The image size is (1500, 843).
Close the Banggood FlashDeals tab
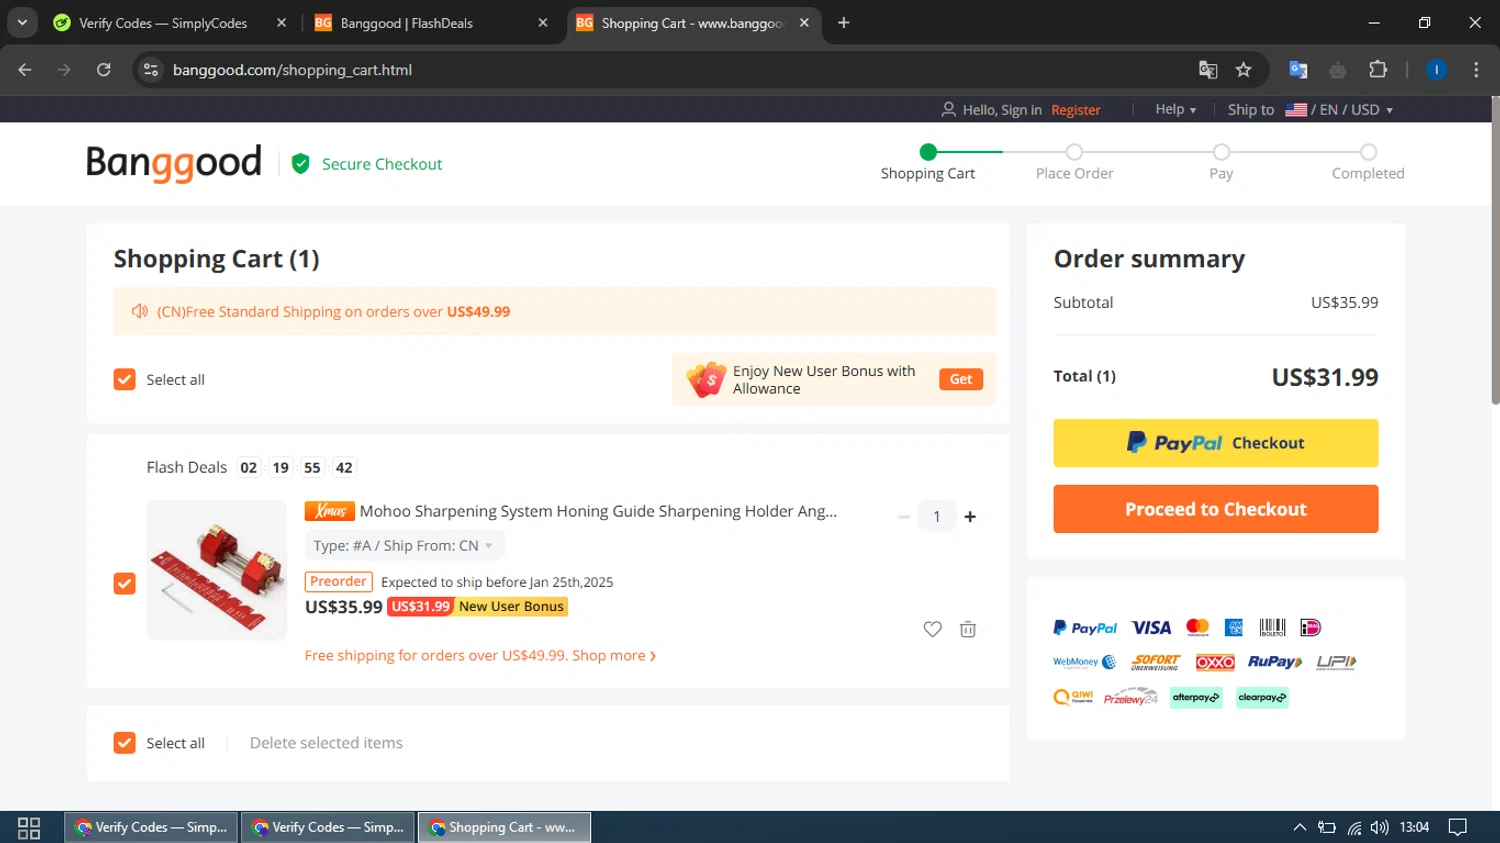543,22
